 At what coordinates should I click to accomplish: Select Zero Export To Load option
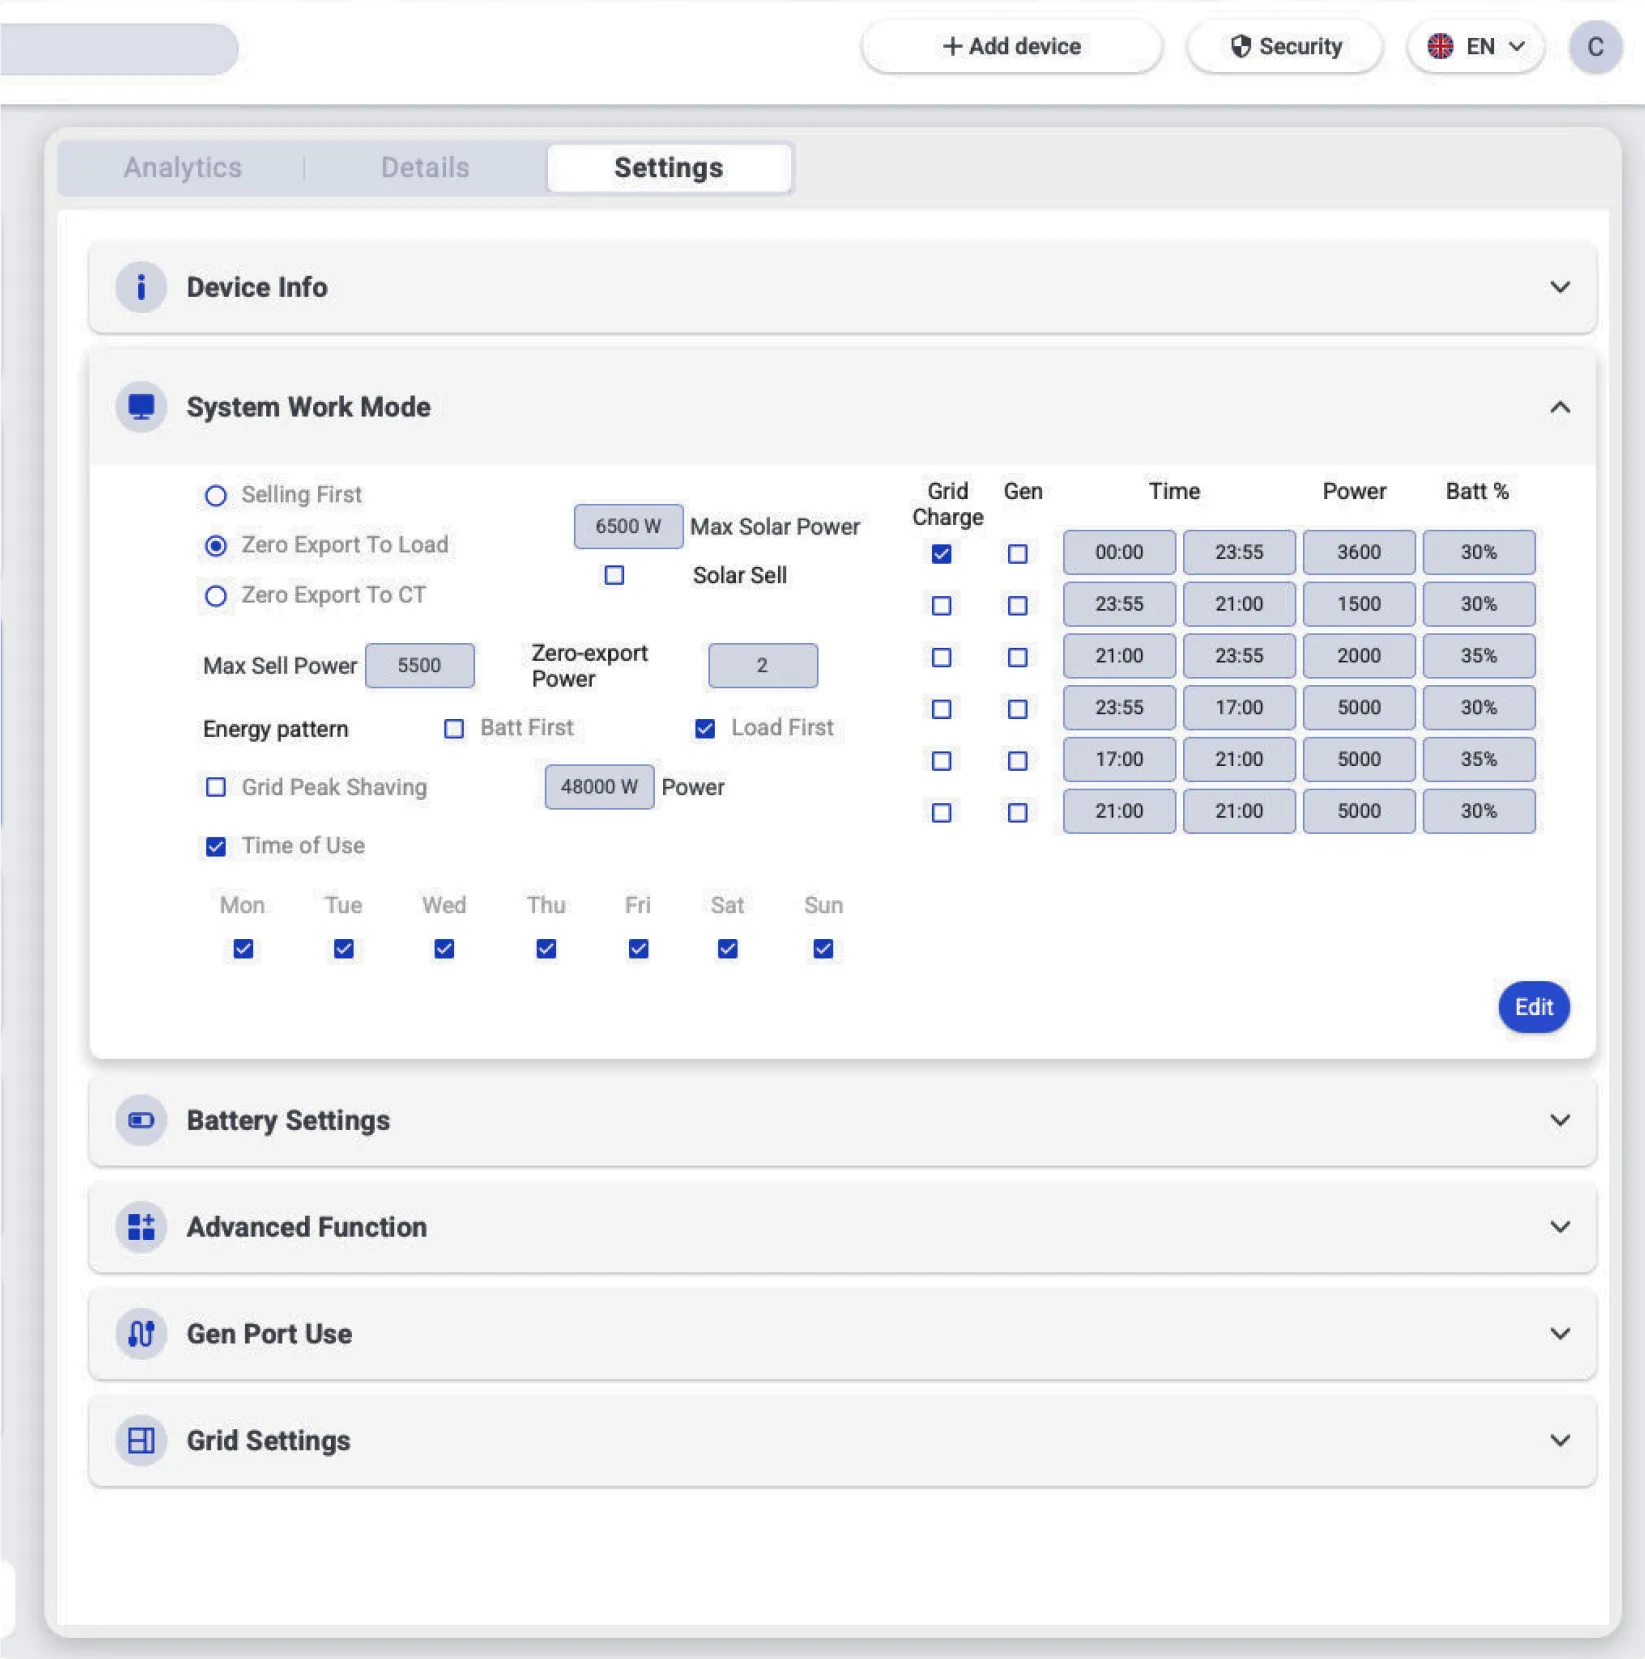[x=215, y=546]
